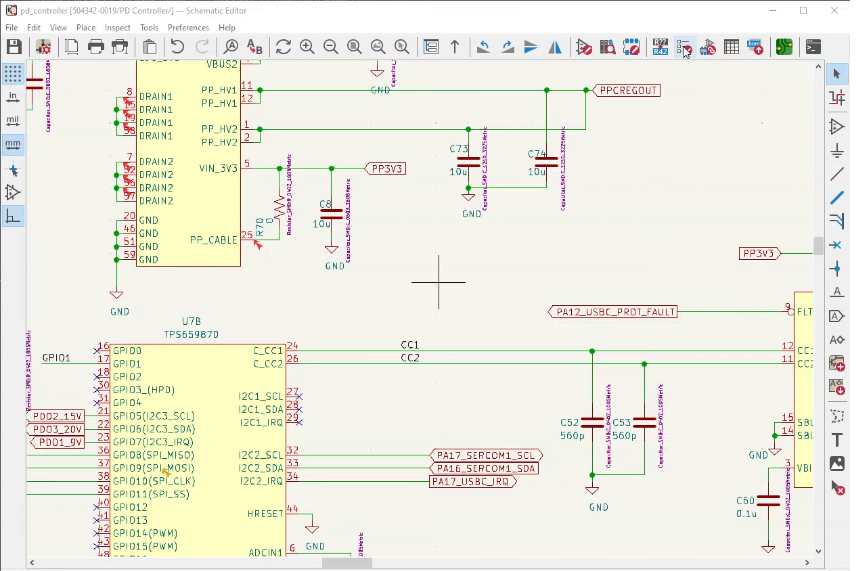Open the Preferences menu
Image resolution: width=856 pixels, height=571 pixels.
(188, 28)
